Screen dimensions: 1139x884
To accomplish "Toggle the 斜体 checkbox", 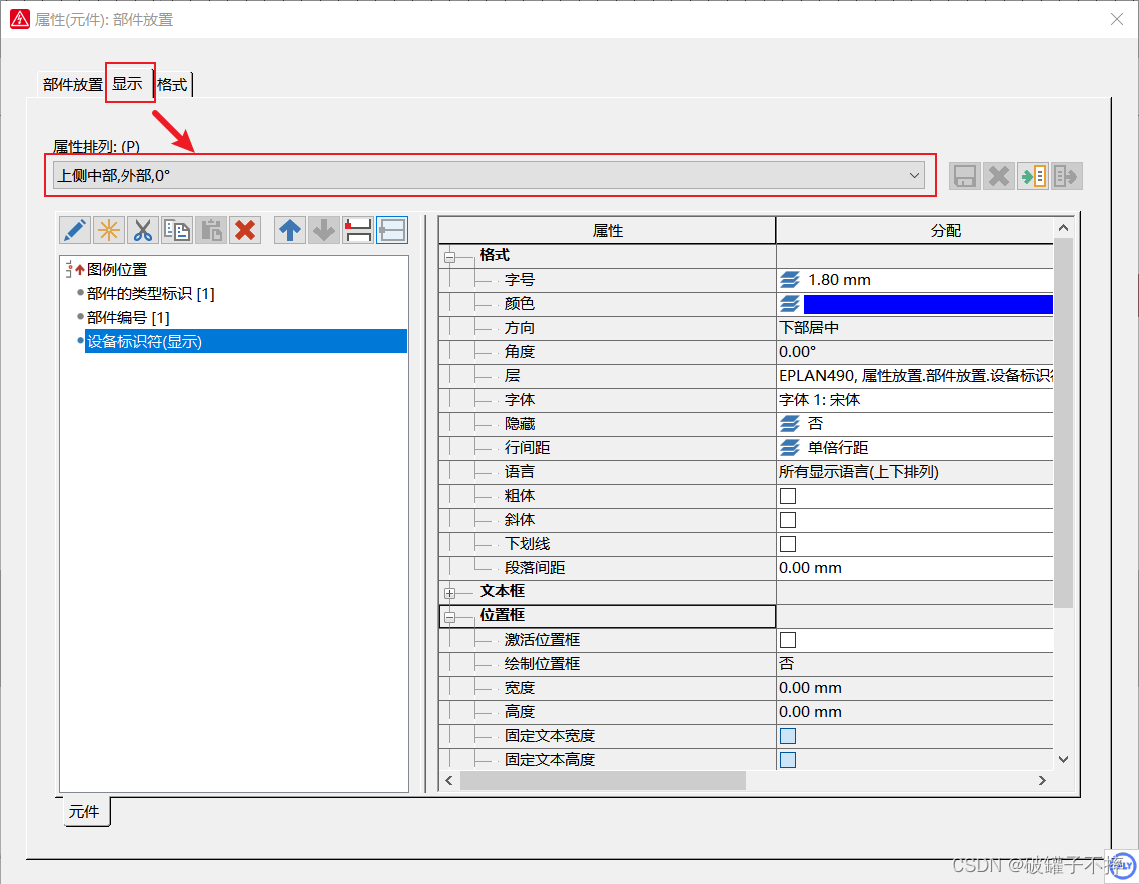I will tap(788, 520).
